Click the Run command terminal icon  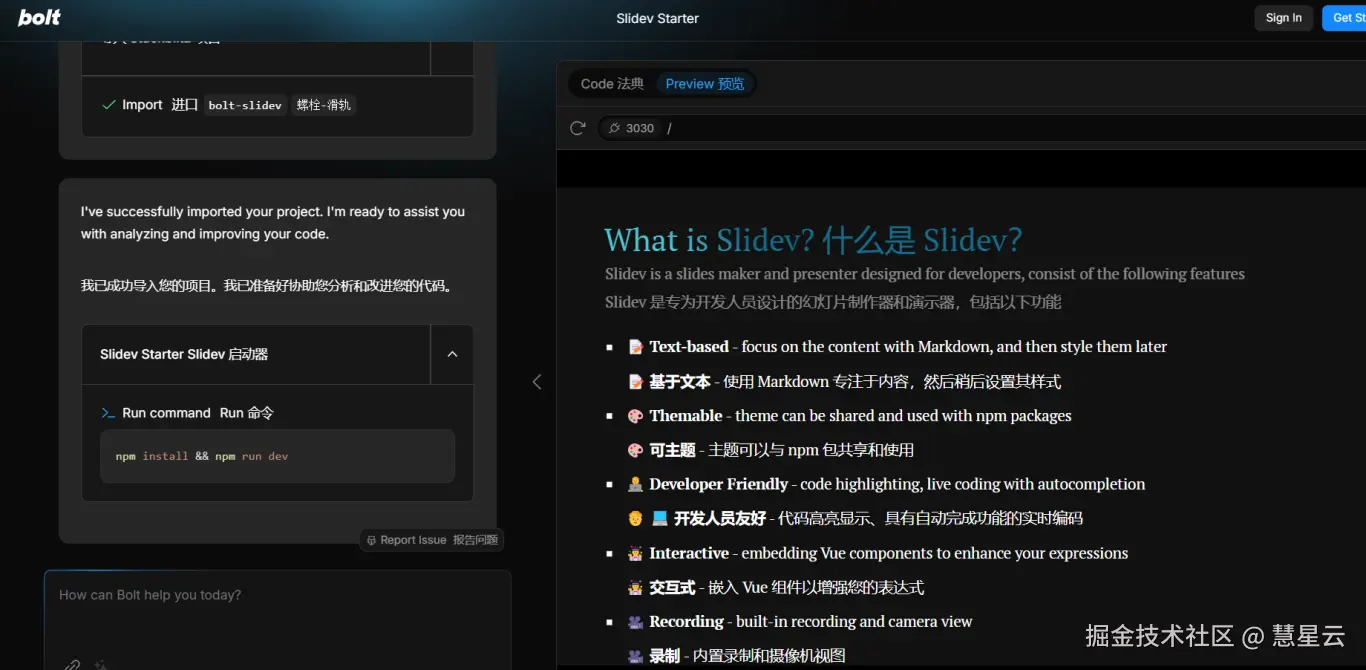tap(108, 413)
